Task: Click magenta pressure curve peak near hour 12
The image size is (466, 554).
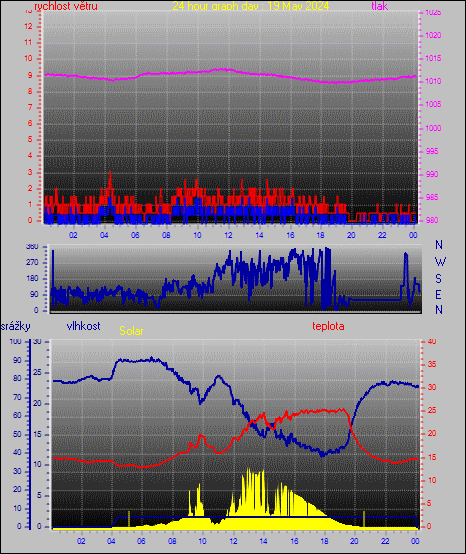Action: click(x=223, y=69)
